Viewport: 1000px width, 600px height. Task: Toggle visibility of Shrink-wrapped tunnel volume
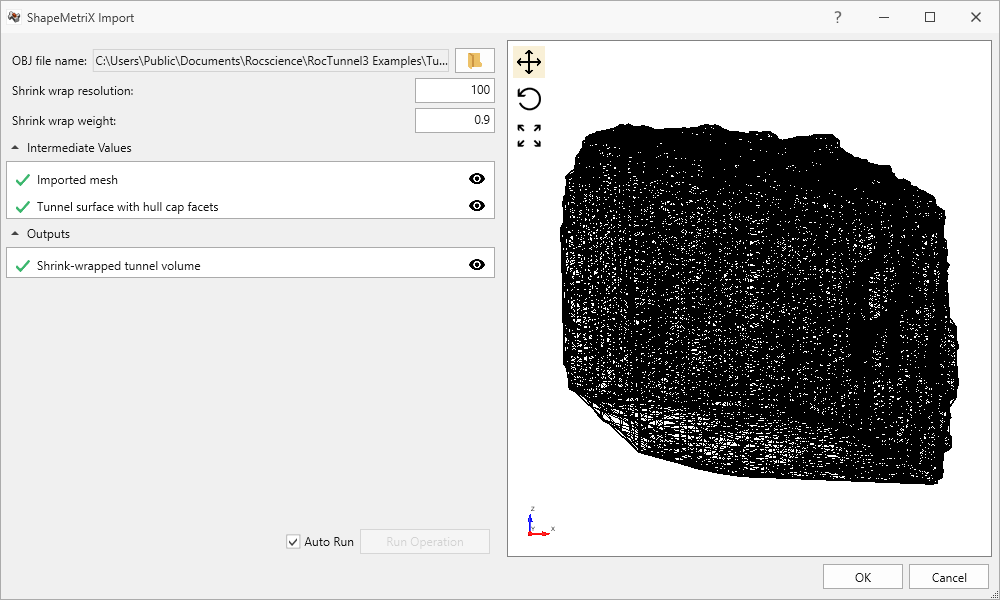476,265
